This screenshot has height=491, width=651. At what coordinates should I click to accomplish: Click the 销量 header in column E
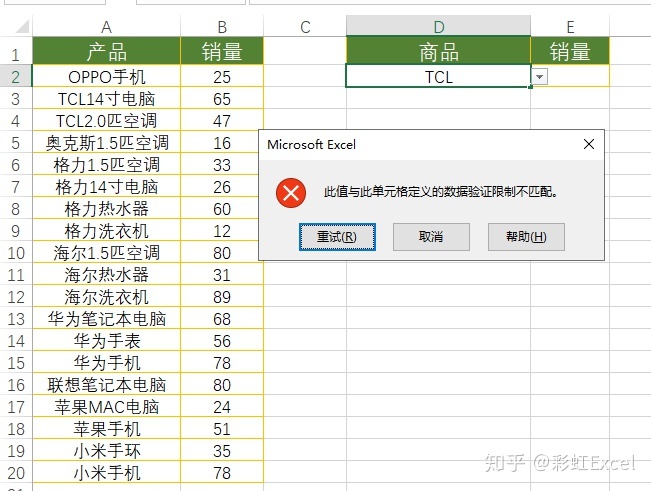coord(570,51)
